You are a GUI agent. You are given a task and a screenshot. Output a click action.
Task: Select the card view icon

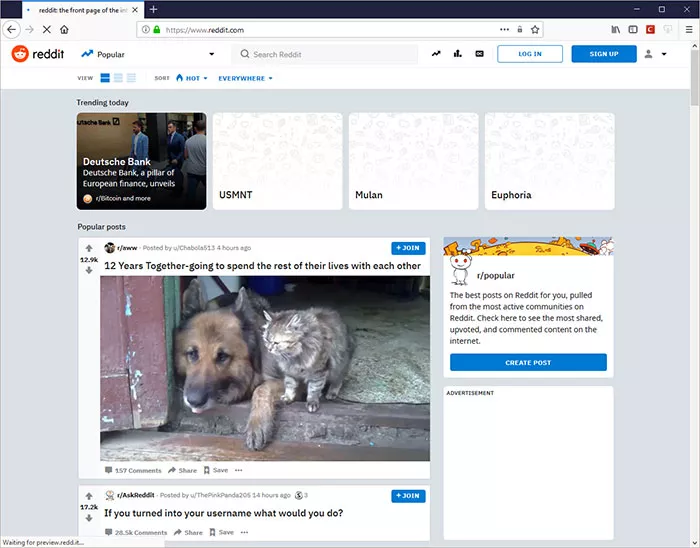click(105, 78)
